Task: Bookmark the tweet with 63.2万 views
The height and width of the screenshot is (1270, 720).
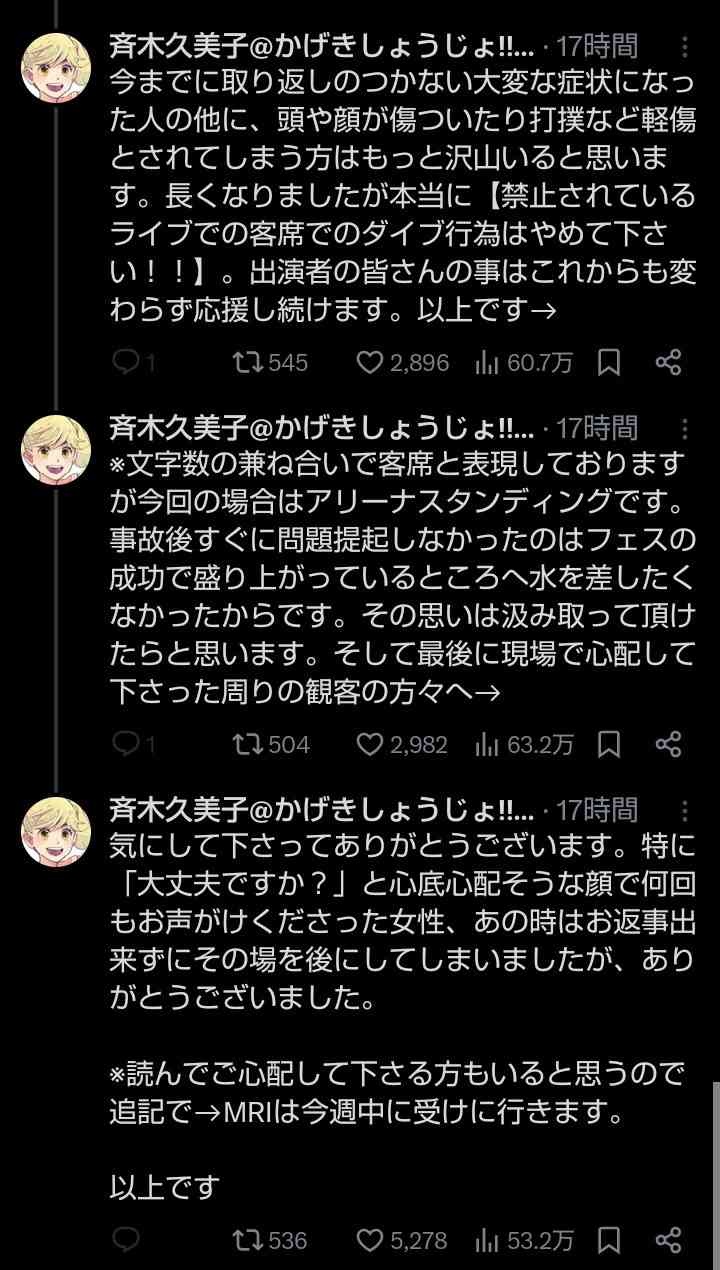Action: [608, 744]
